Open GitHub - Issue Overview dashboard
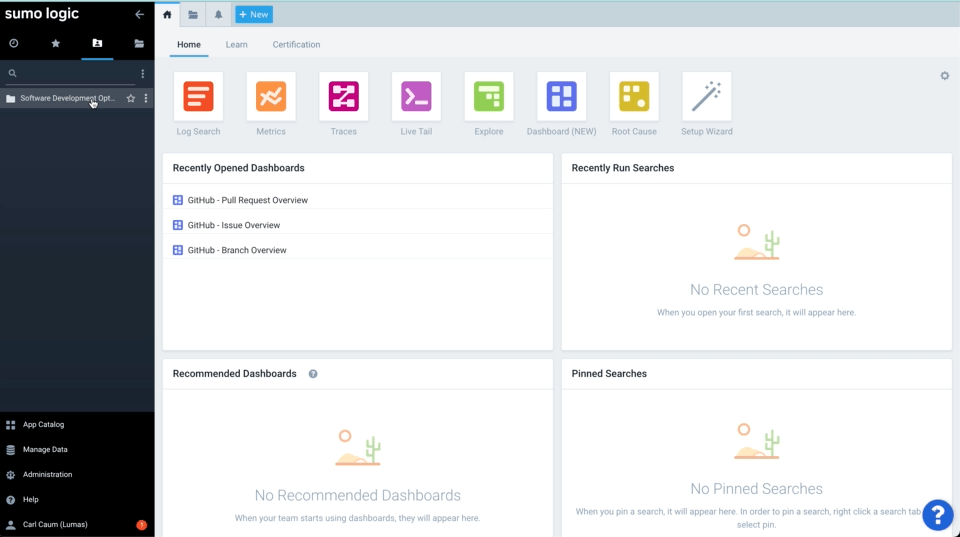This screenshot has height=537, width=960. tap(233, 225)
